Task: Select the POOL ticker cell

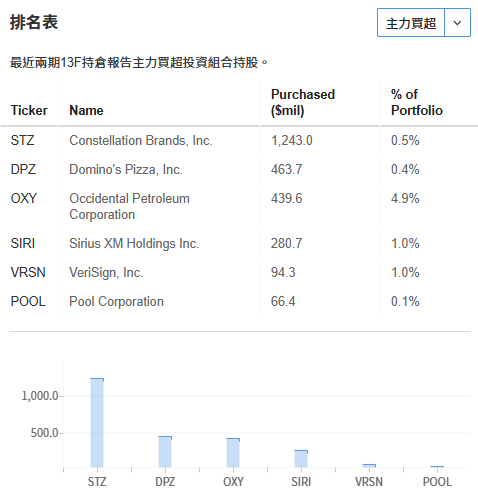Action: point(28,301)
